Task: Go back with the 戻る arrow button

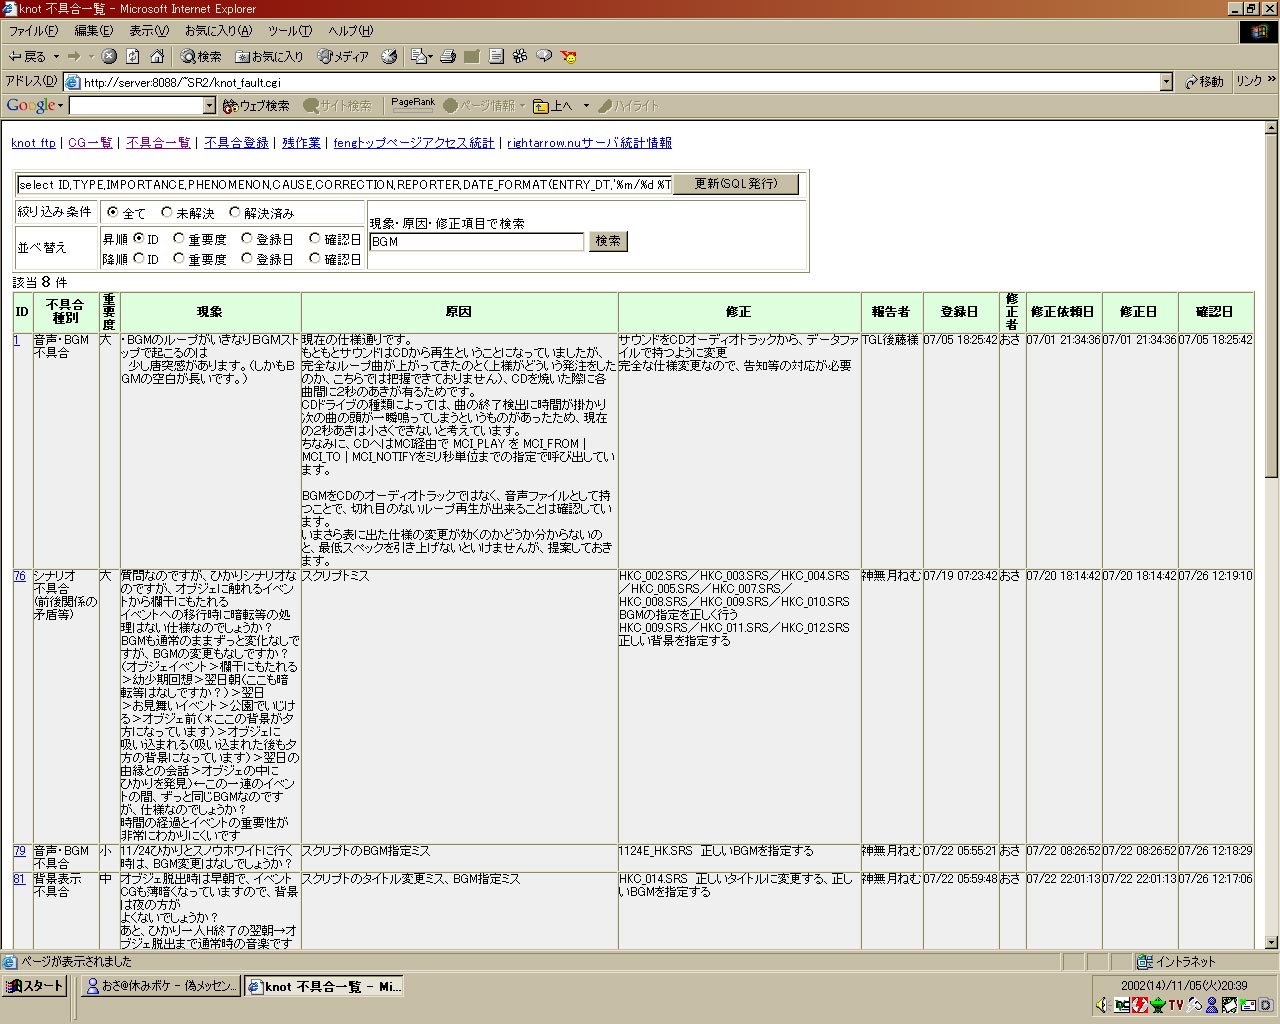Action: (x=27, y=57)
